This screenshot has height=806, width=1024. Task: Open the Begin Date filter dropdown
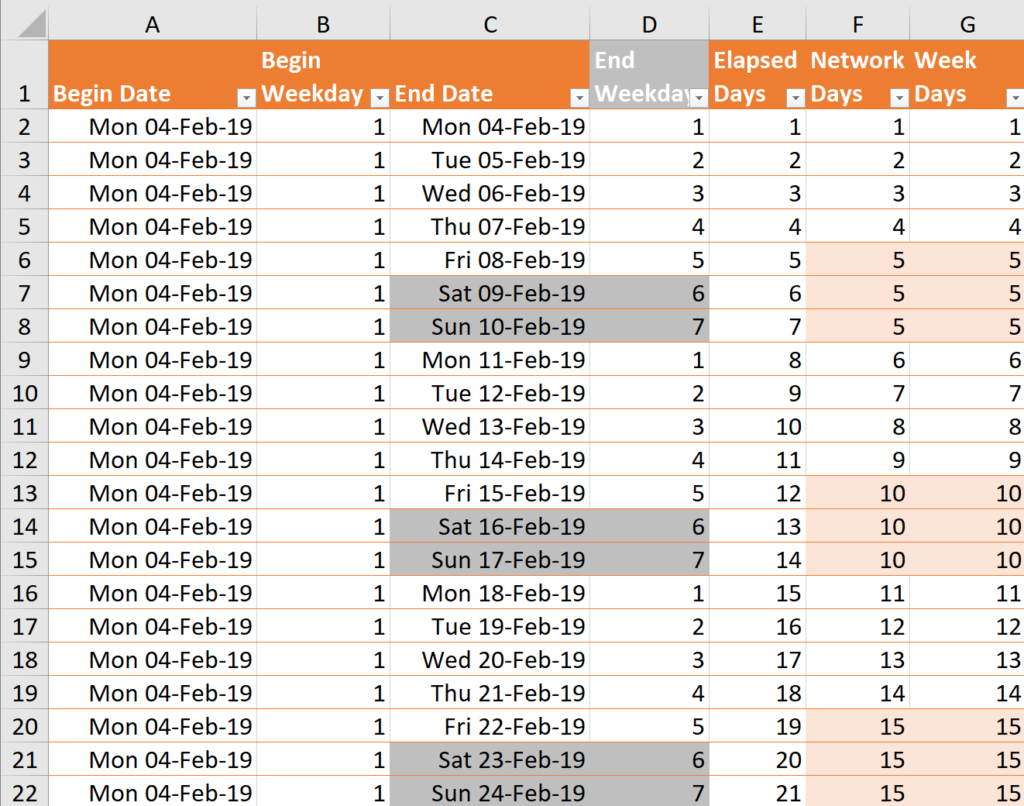click(x=246, y=95)
